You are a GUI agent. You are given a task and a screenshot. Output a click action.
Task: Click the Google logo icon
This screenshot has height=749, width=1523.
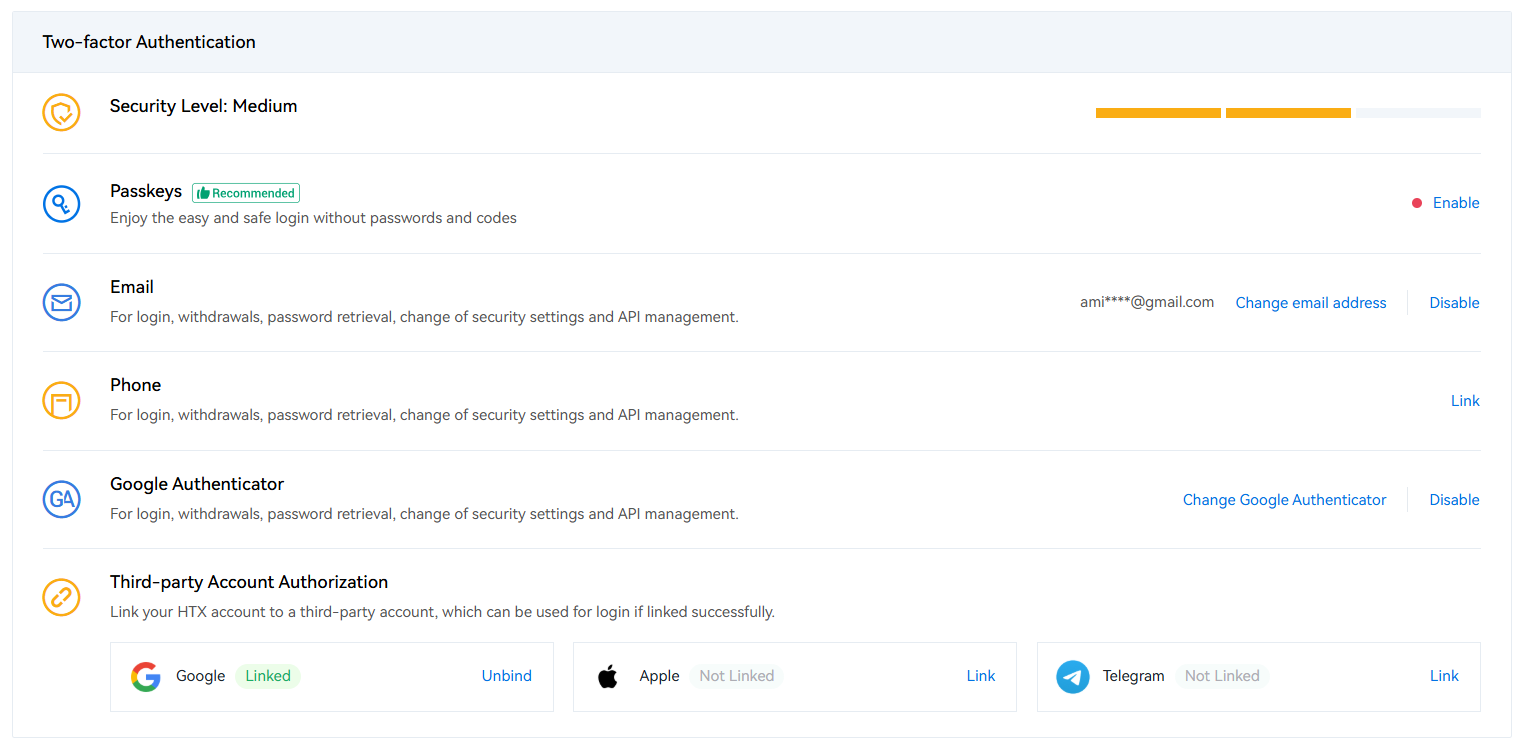[146, 677]
